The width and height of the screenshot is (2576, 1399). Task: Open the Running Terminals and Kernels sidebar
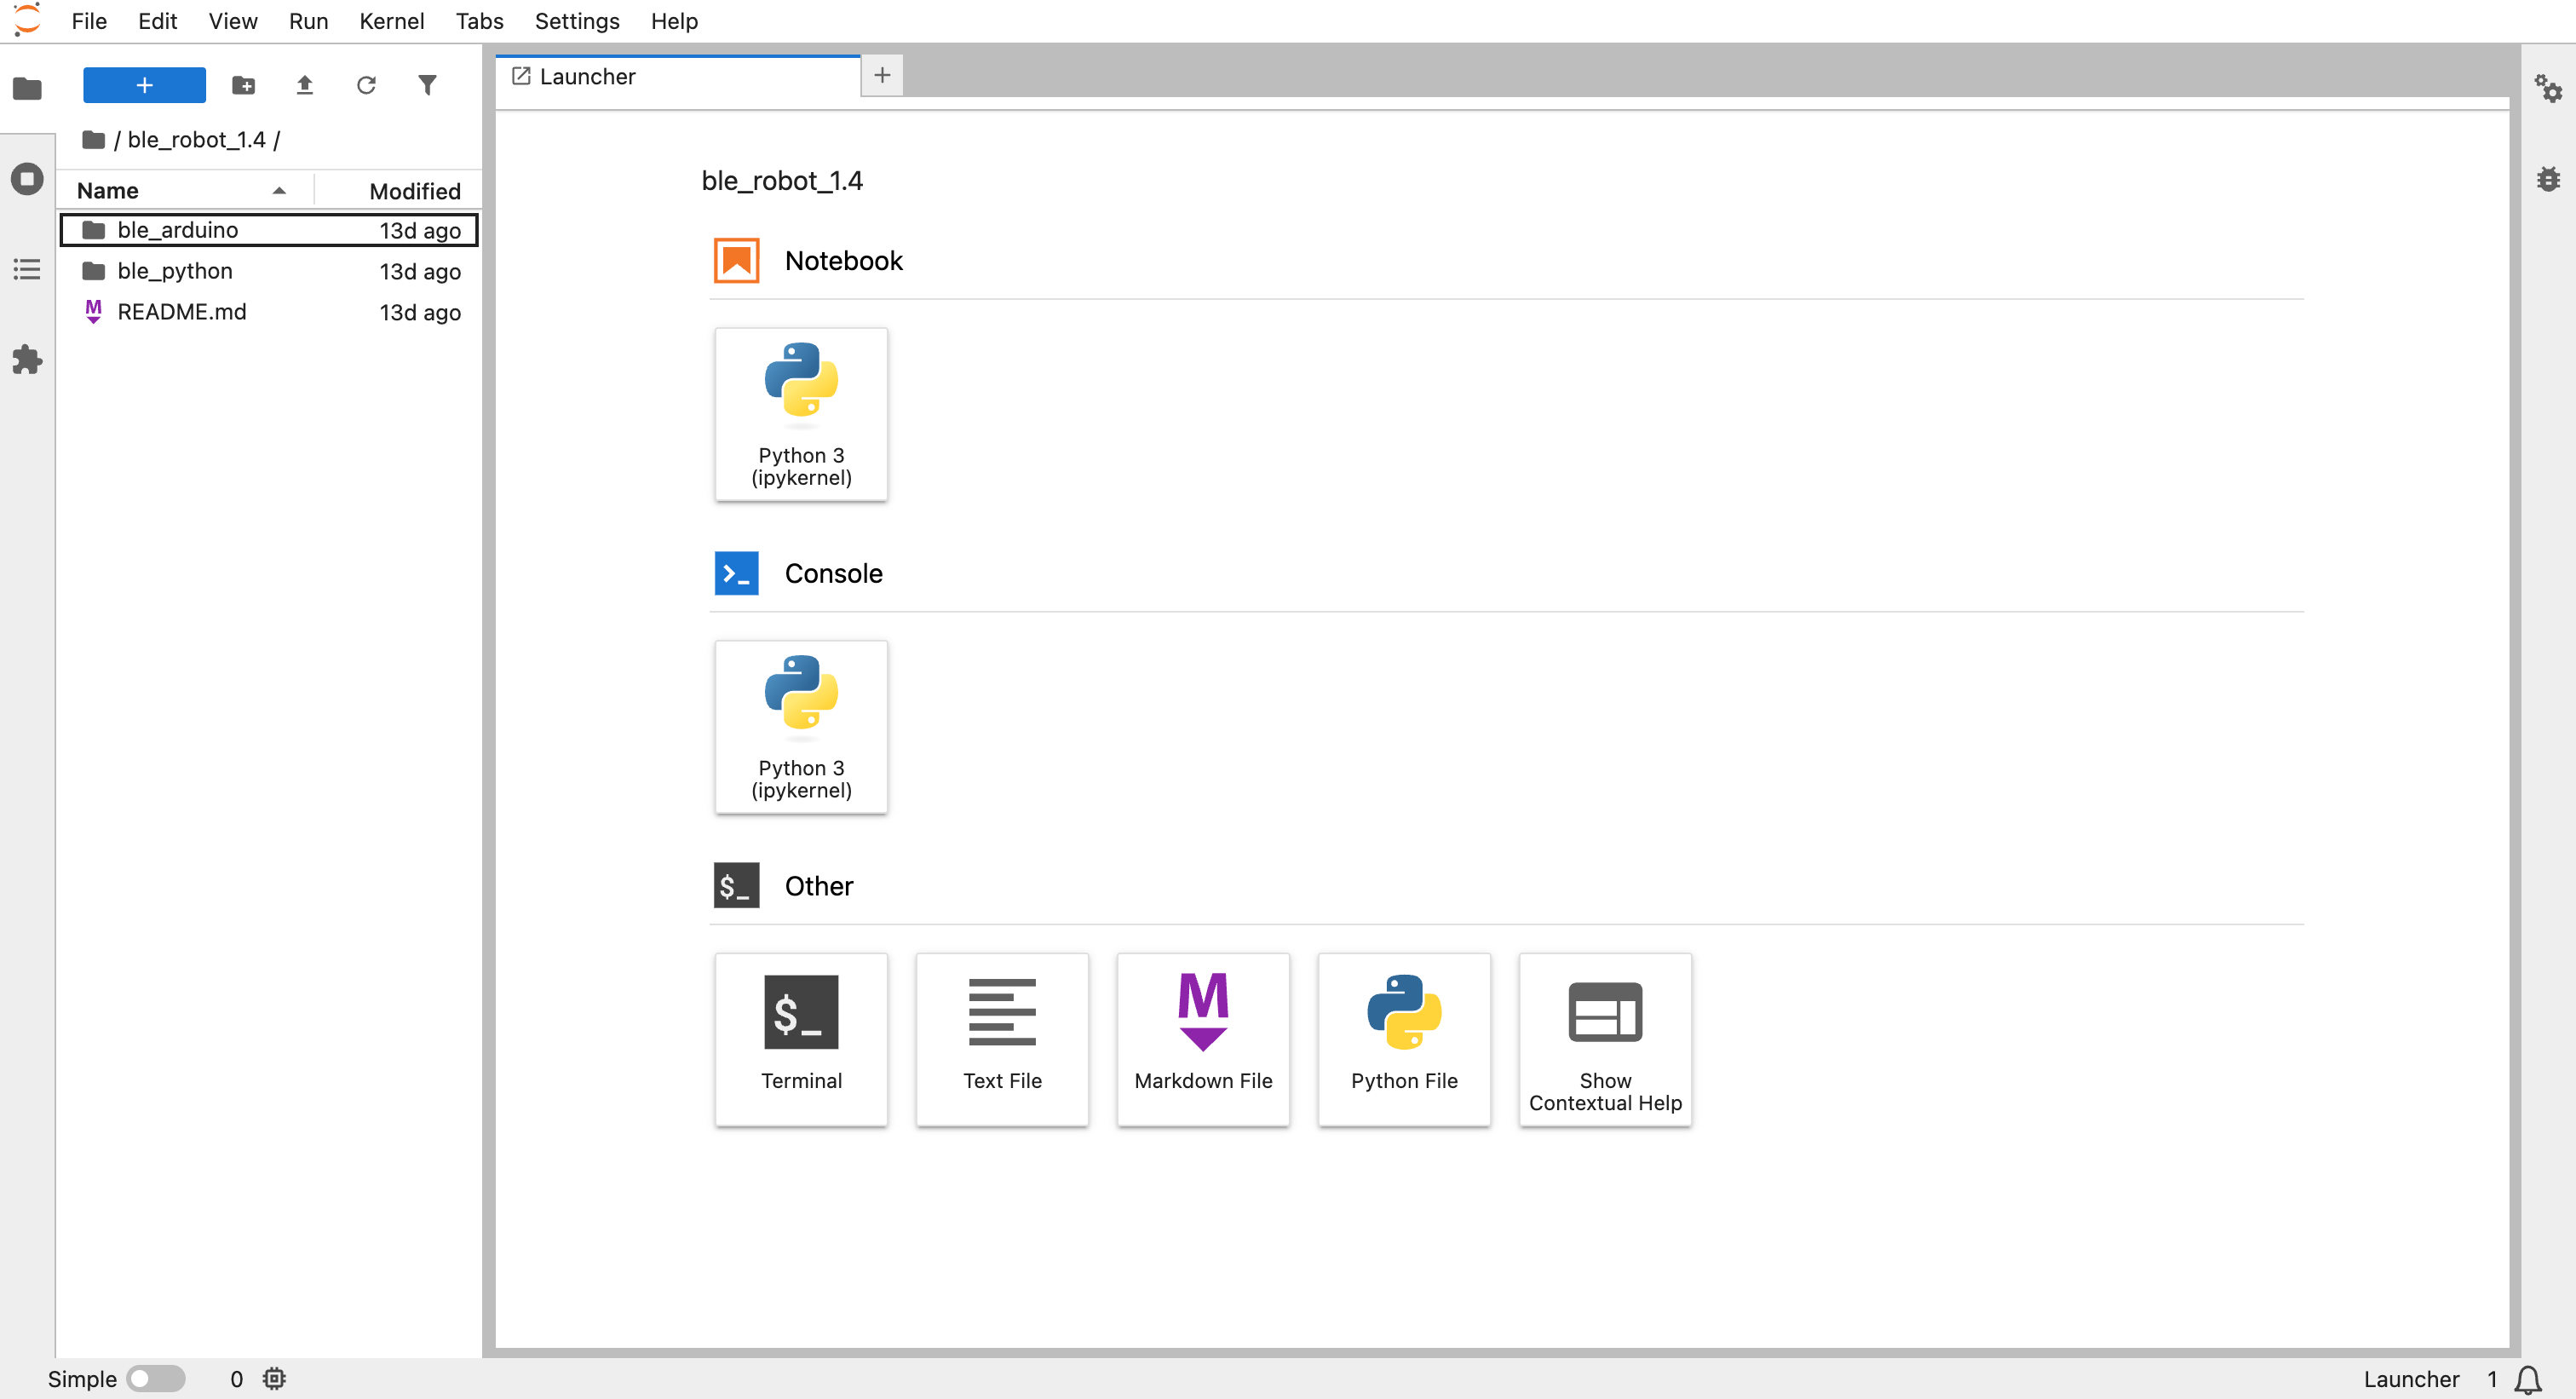point(27,179)
